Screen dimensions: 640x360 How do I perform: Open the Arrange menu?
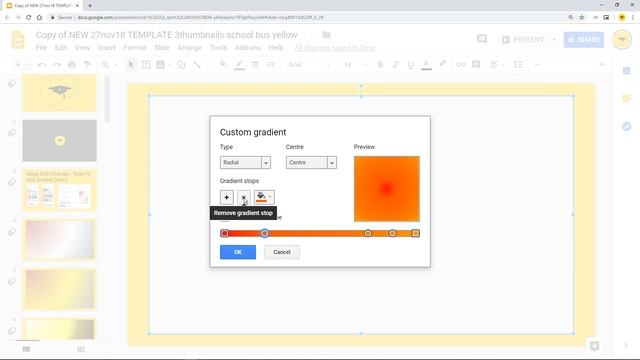(189, 48)
